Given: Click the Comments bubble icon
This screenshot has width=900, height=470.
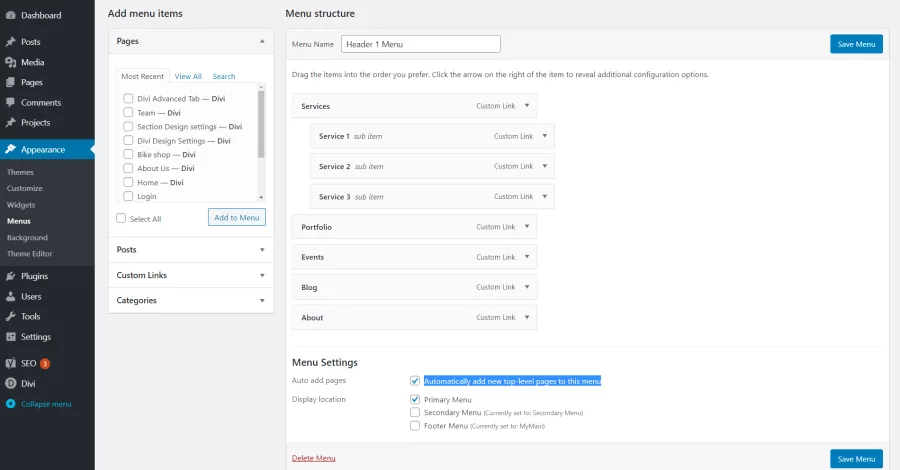Looking at the screenshot, I should pos(10,102).
